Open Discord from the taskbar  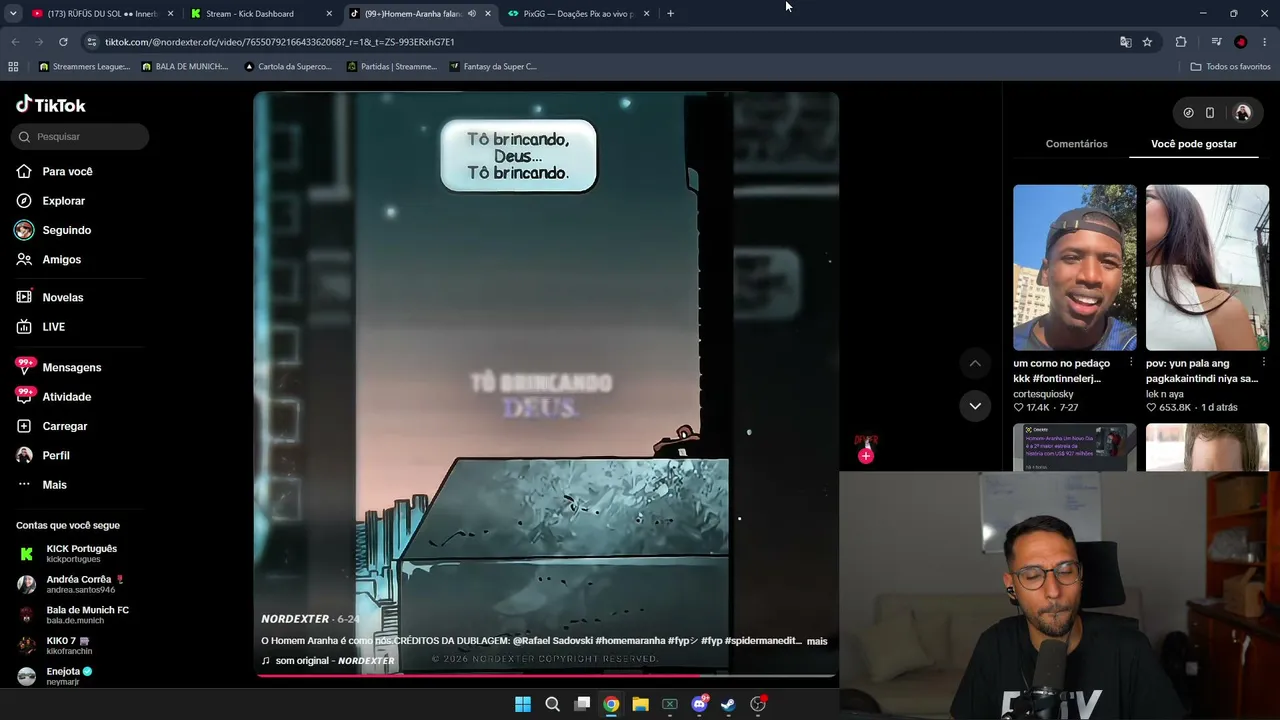(699, 704)
